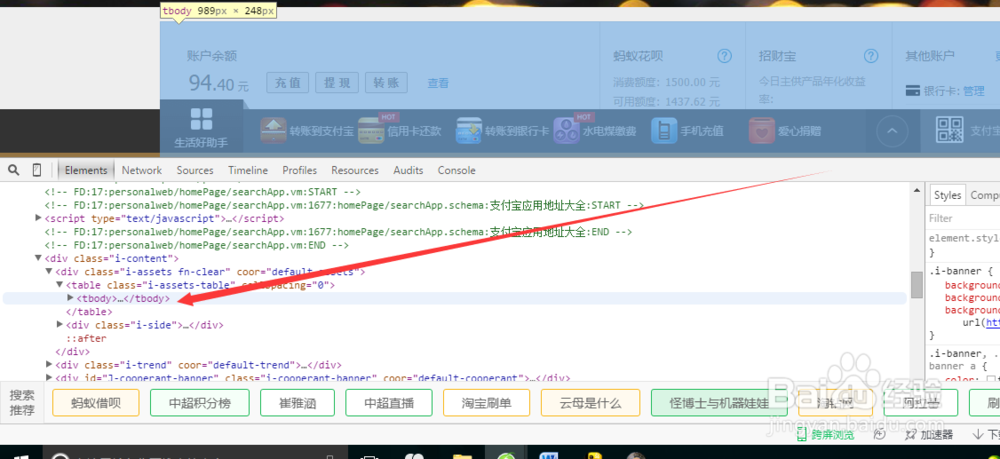Collapse the table i-assets-table node
The width and height of the screenshot is (1000, 459).
60,285
